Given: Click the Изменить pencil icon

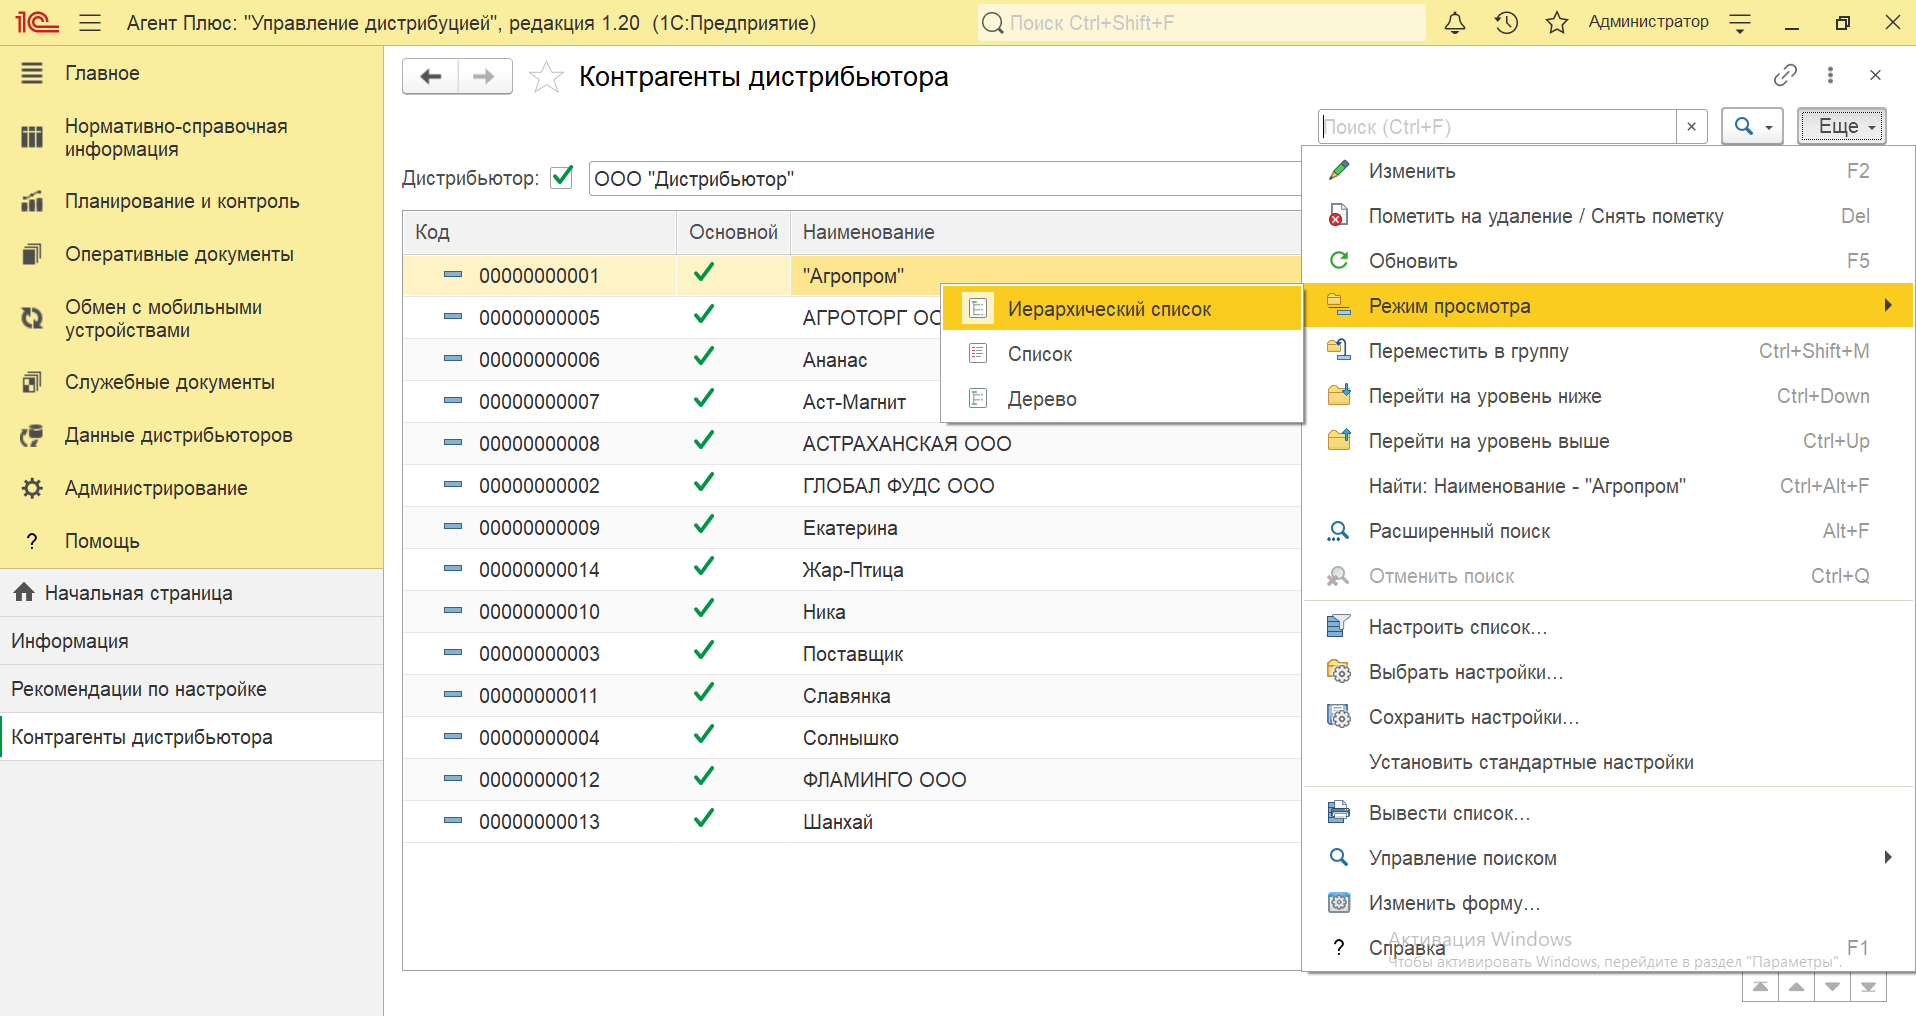Looking at the screenshot, I should pyautogui.click(x=1338, y=171).
